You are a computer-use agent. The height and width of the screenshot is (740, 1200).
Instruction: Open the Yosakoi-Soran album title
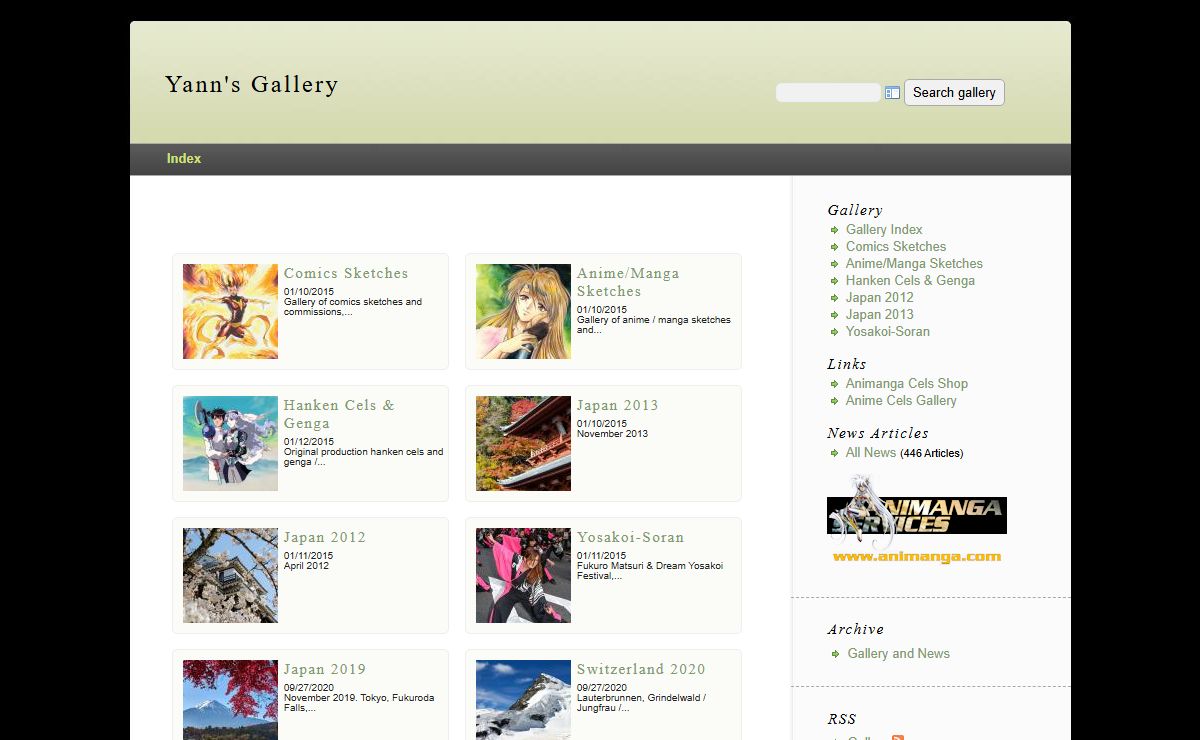pyautogui.click(x=631, y=537)
